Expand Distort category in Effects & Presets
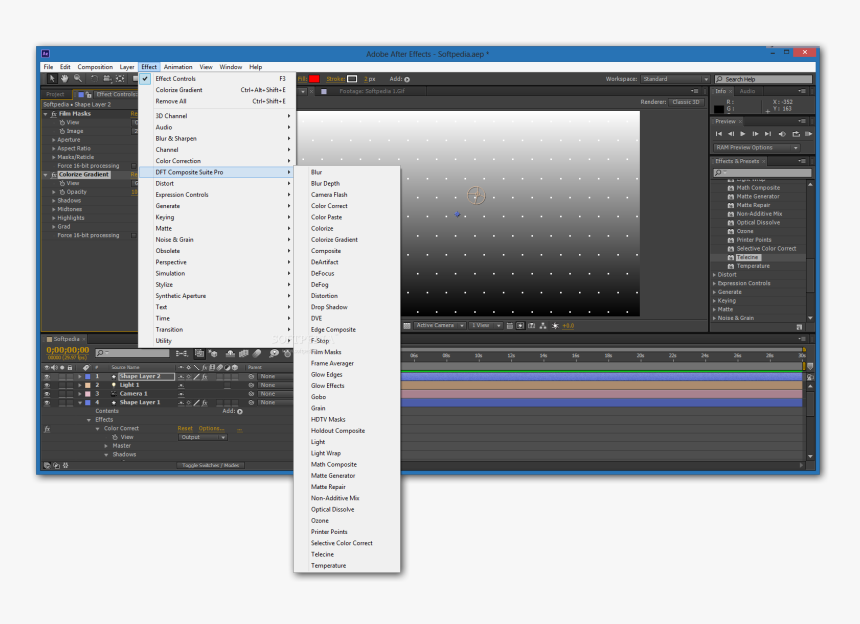 [715, 275]
